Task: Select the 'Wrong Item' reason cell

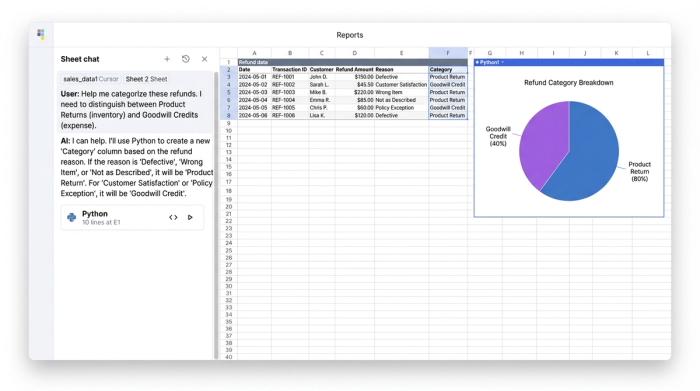Action: [x=401, y=92]
